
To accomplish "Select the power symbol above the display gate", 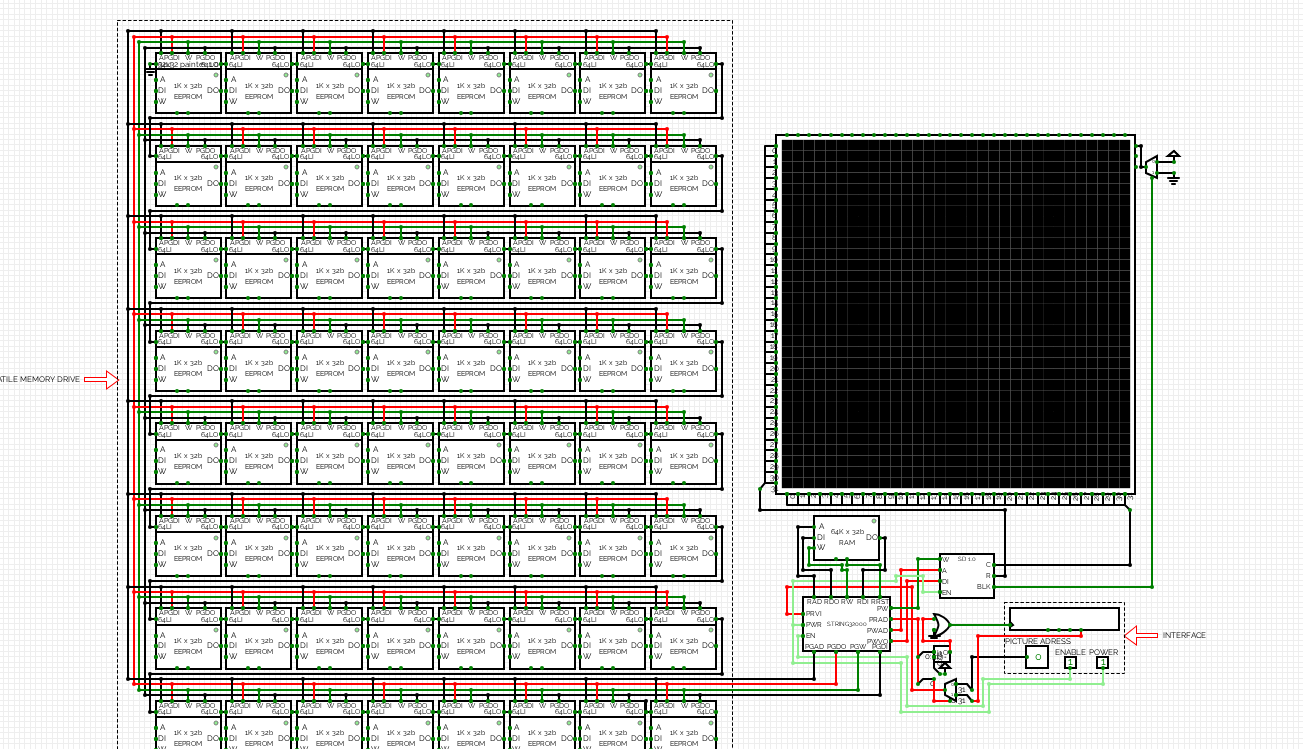I will pos(1173,156).
